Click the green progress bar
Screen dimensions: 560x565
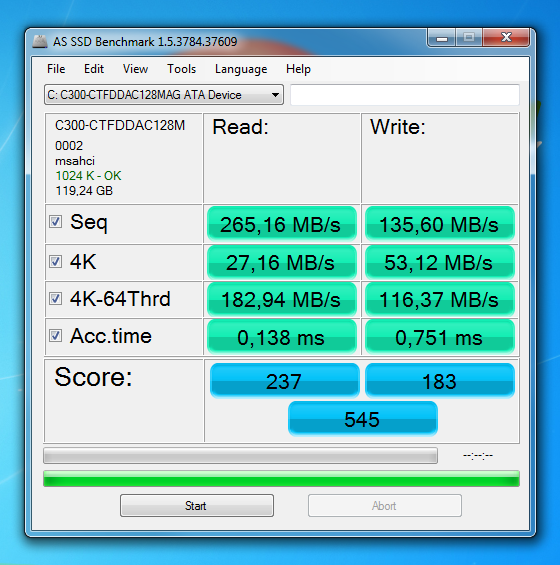click(x=281, y=479)
